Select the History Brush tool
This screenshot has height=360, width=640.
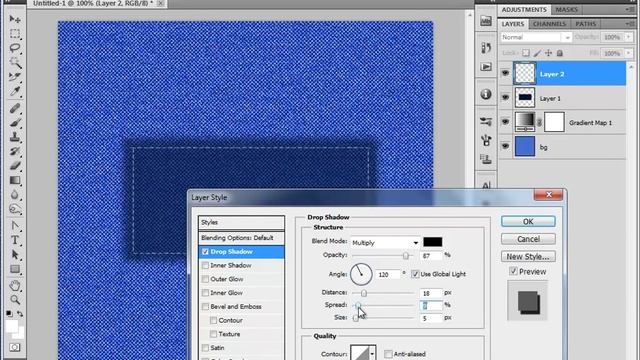(x=15, y=151)
